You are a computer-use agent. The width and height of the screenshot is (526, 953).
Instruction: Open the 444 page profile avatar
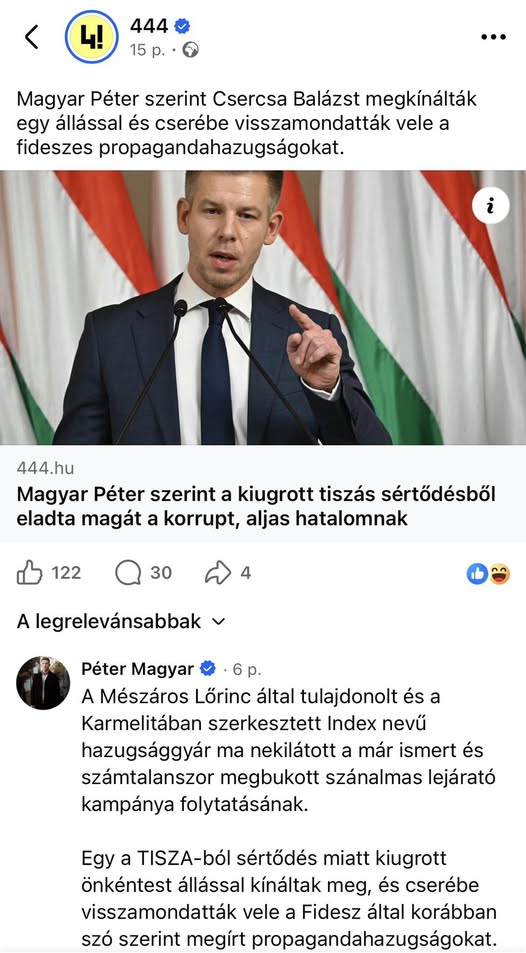[92, 37]
